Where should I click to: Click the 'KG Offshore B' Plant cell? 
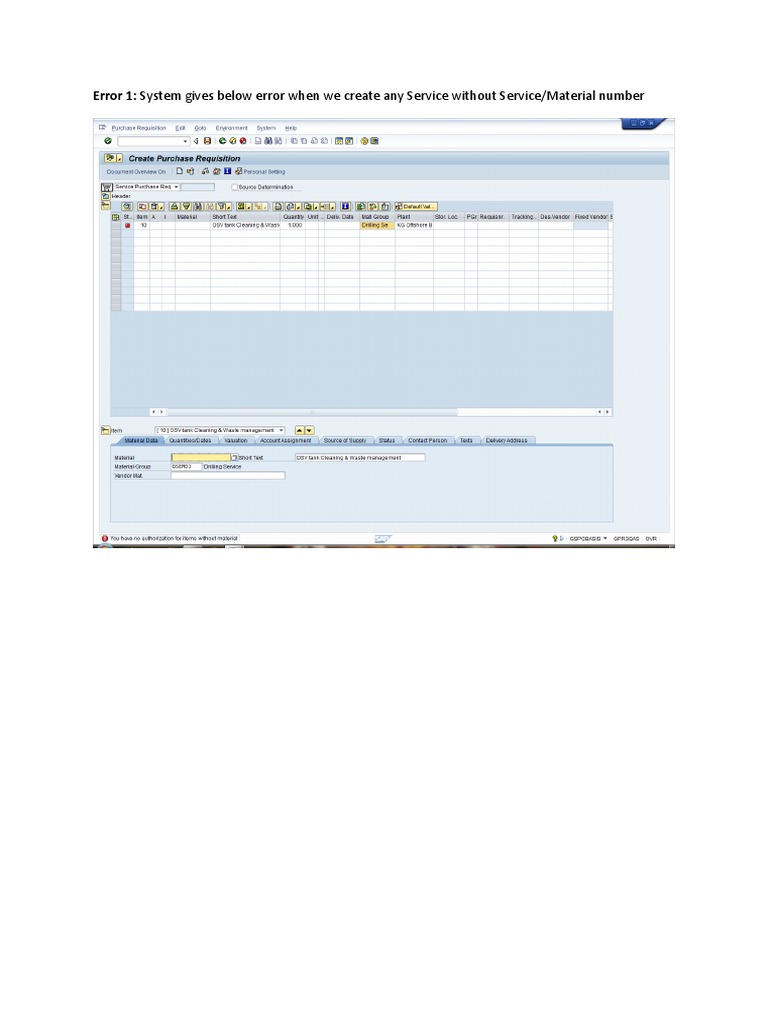(x=414, y=225)
